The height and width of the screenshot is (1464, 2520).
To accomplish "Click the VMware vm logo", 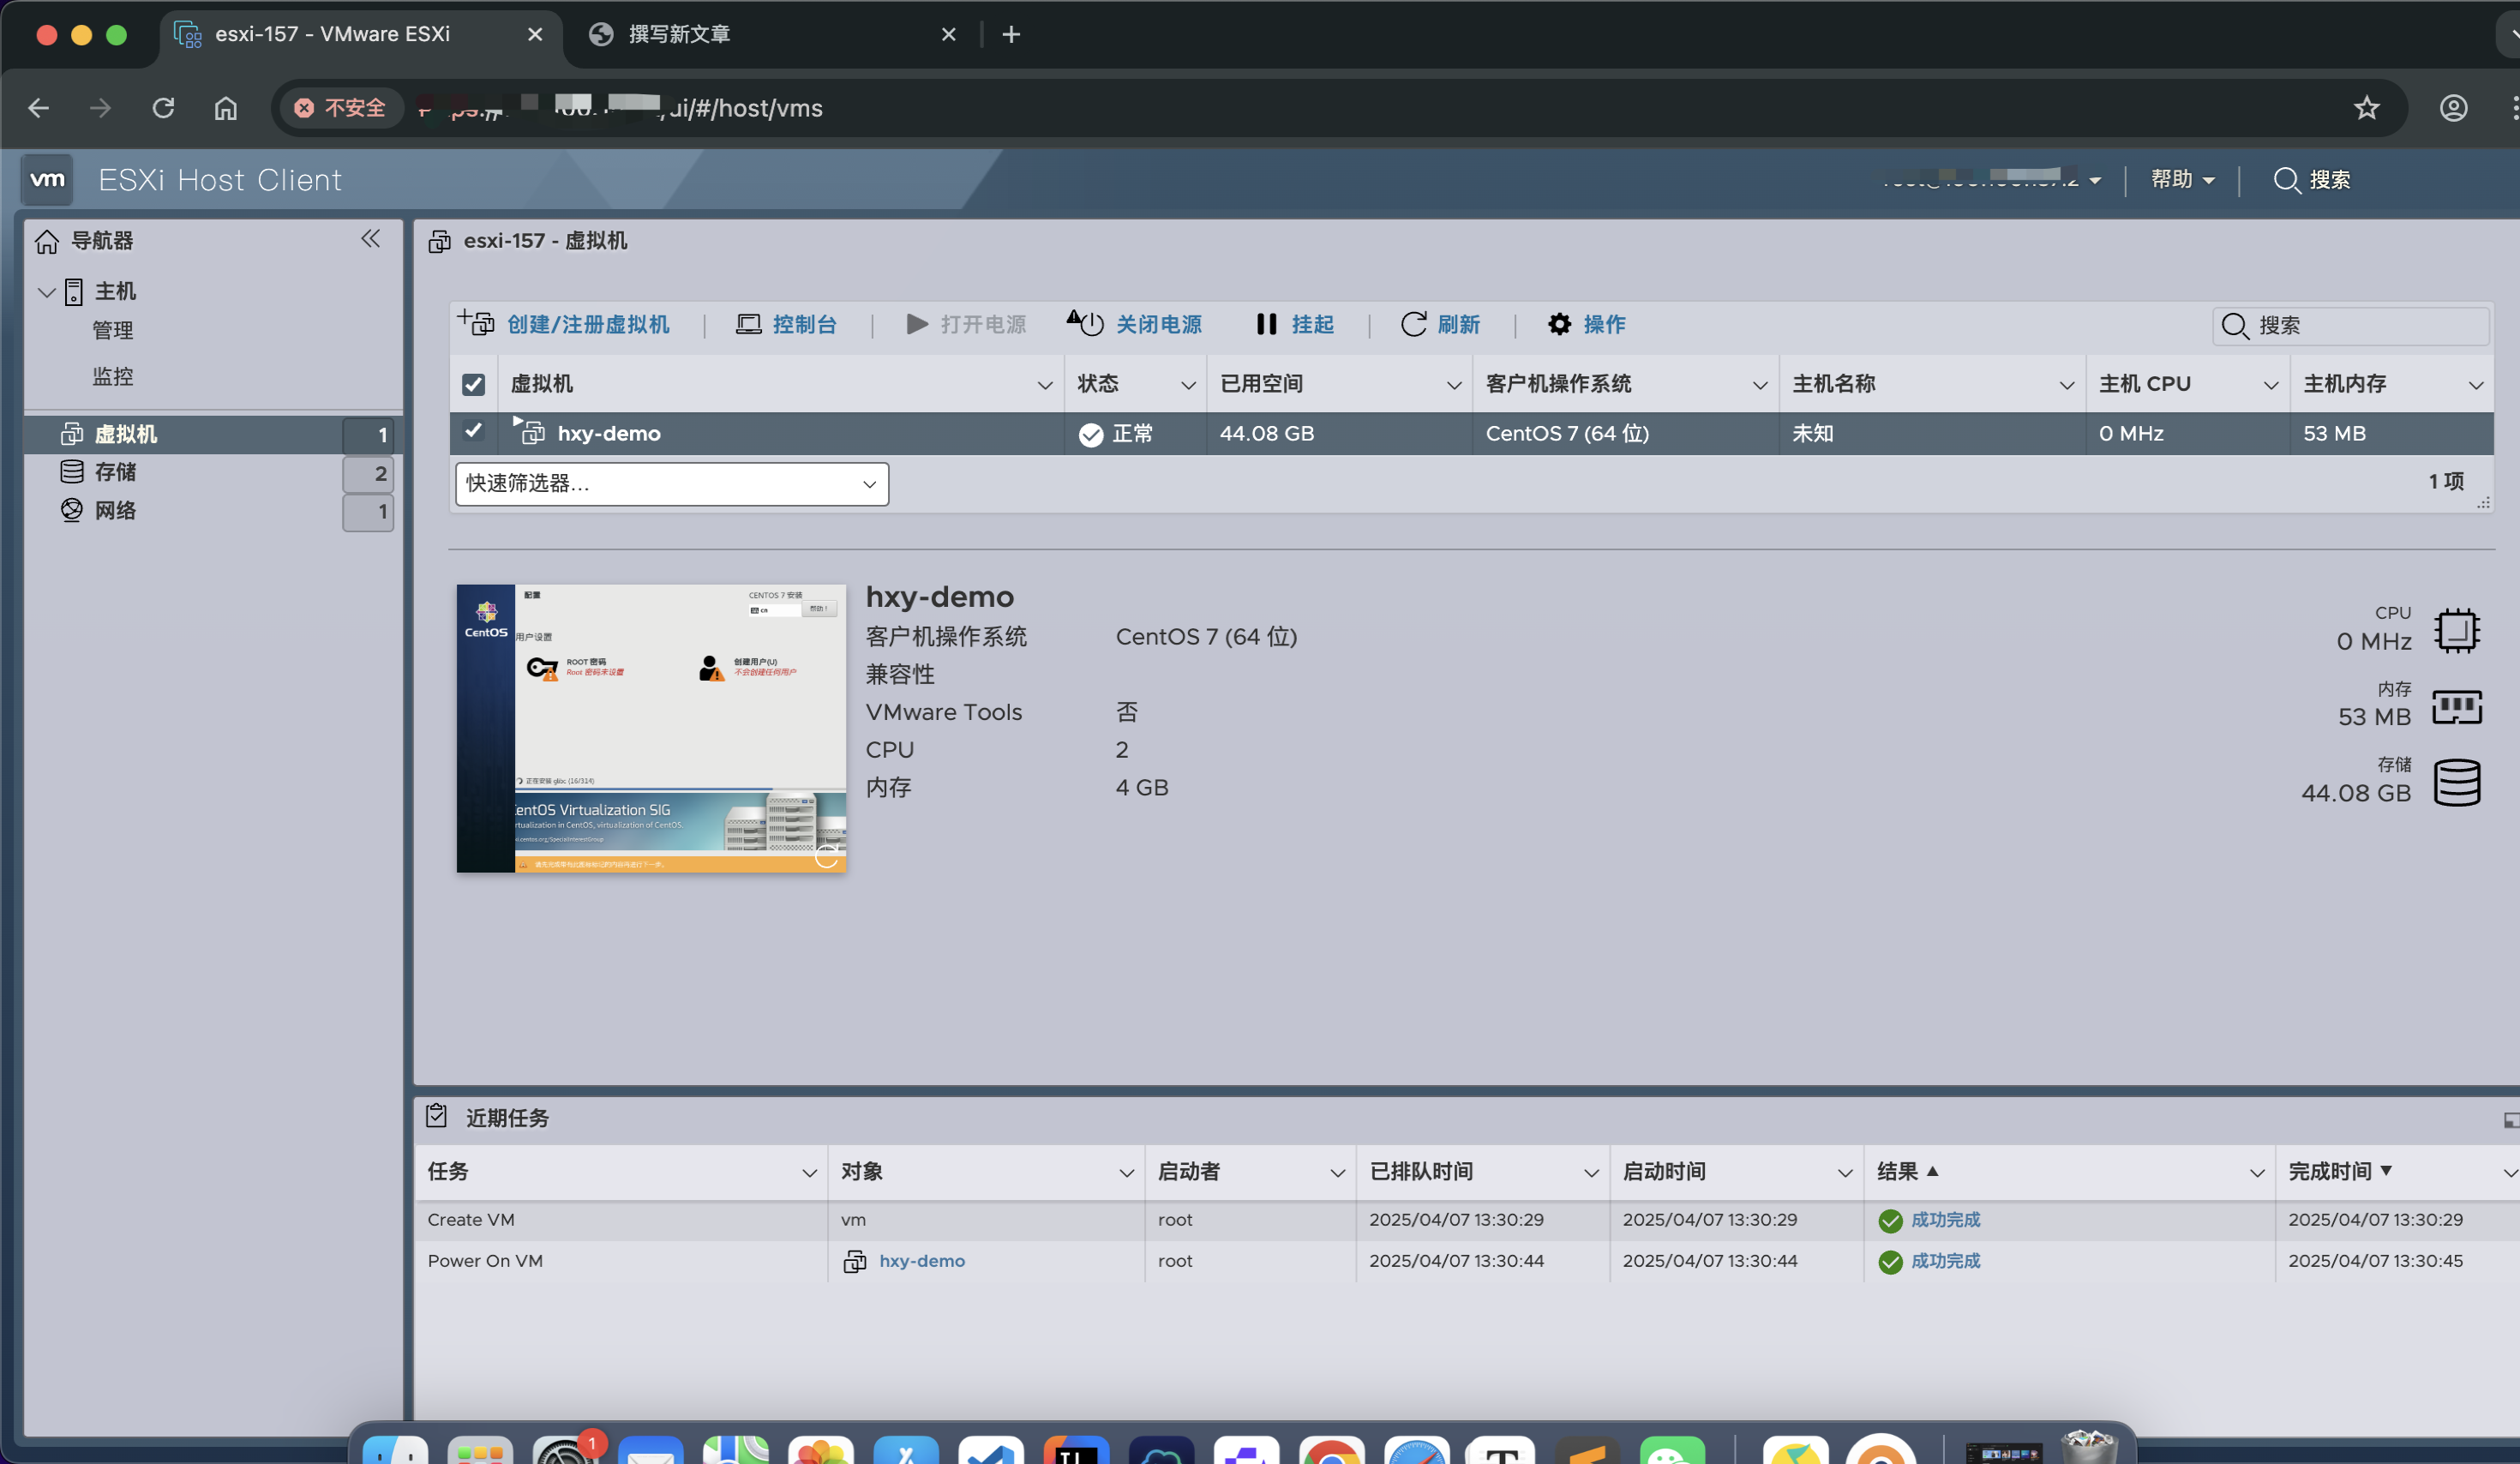I will (47, 180).
